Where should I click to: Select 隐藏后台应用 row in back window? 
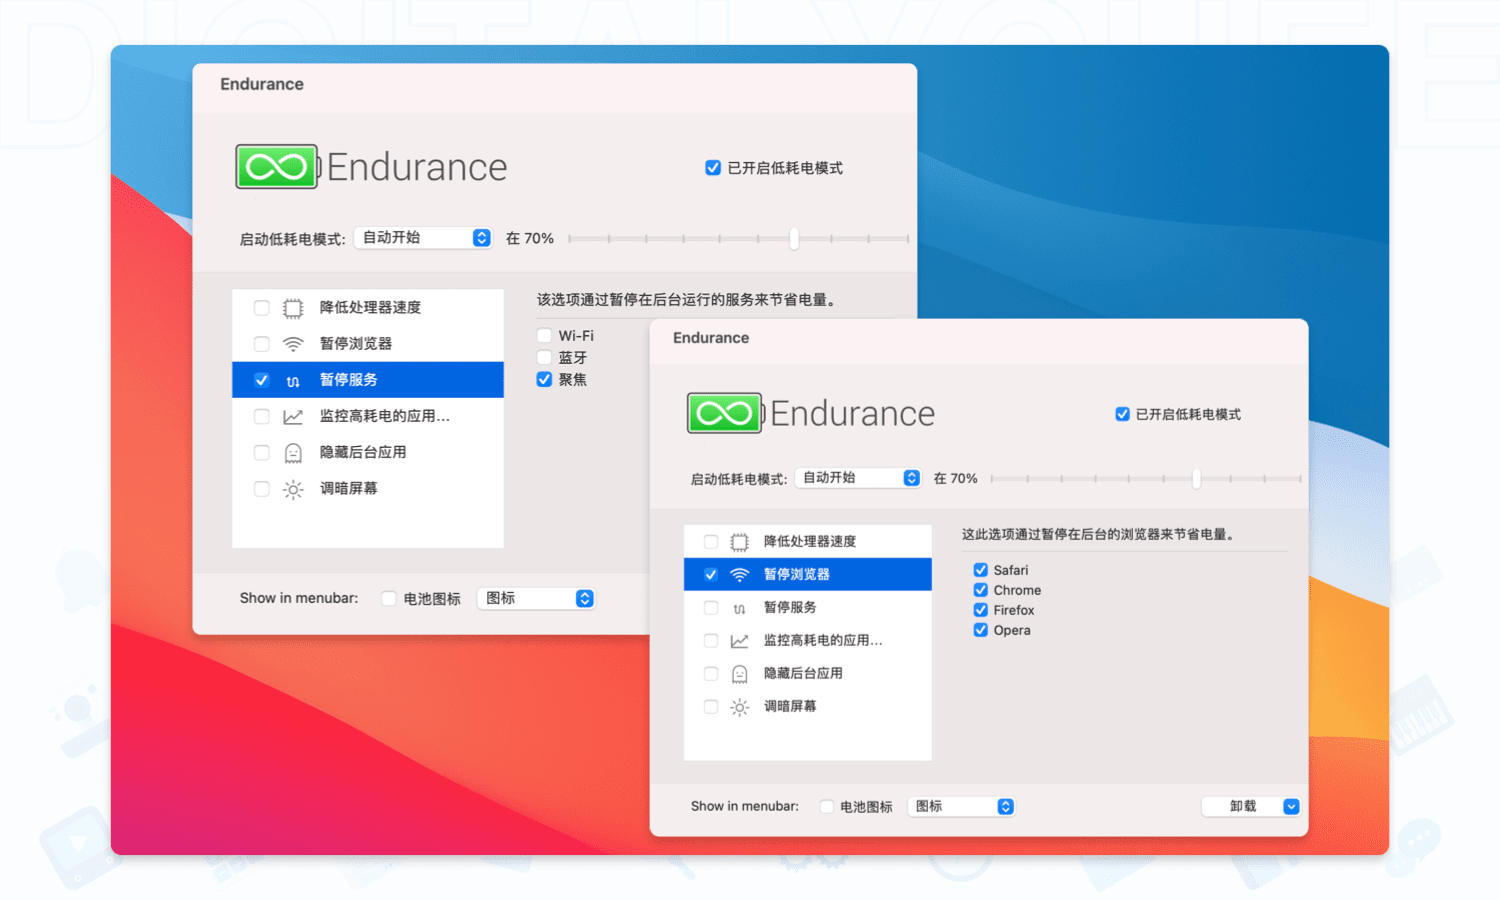pyautogui.click(x=368, y=452)
